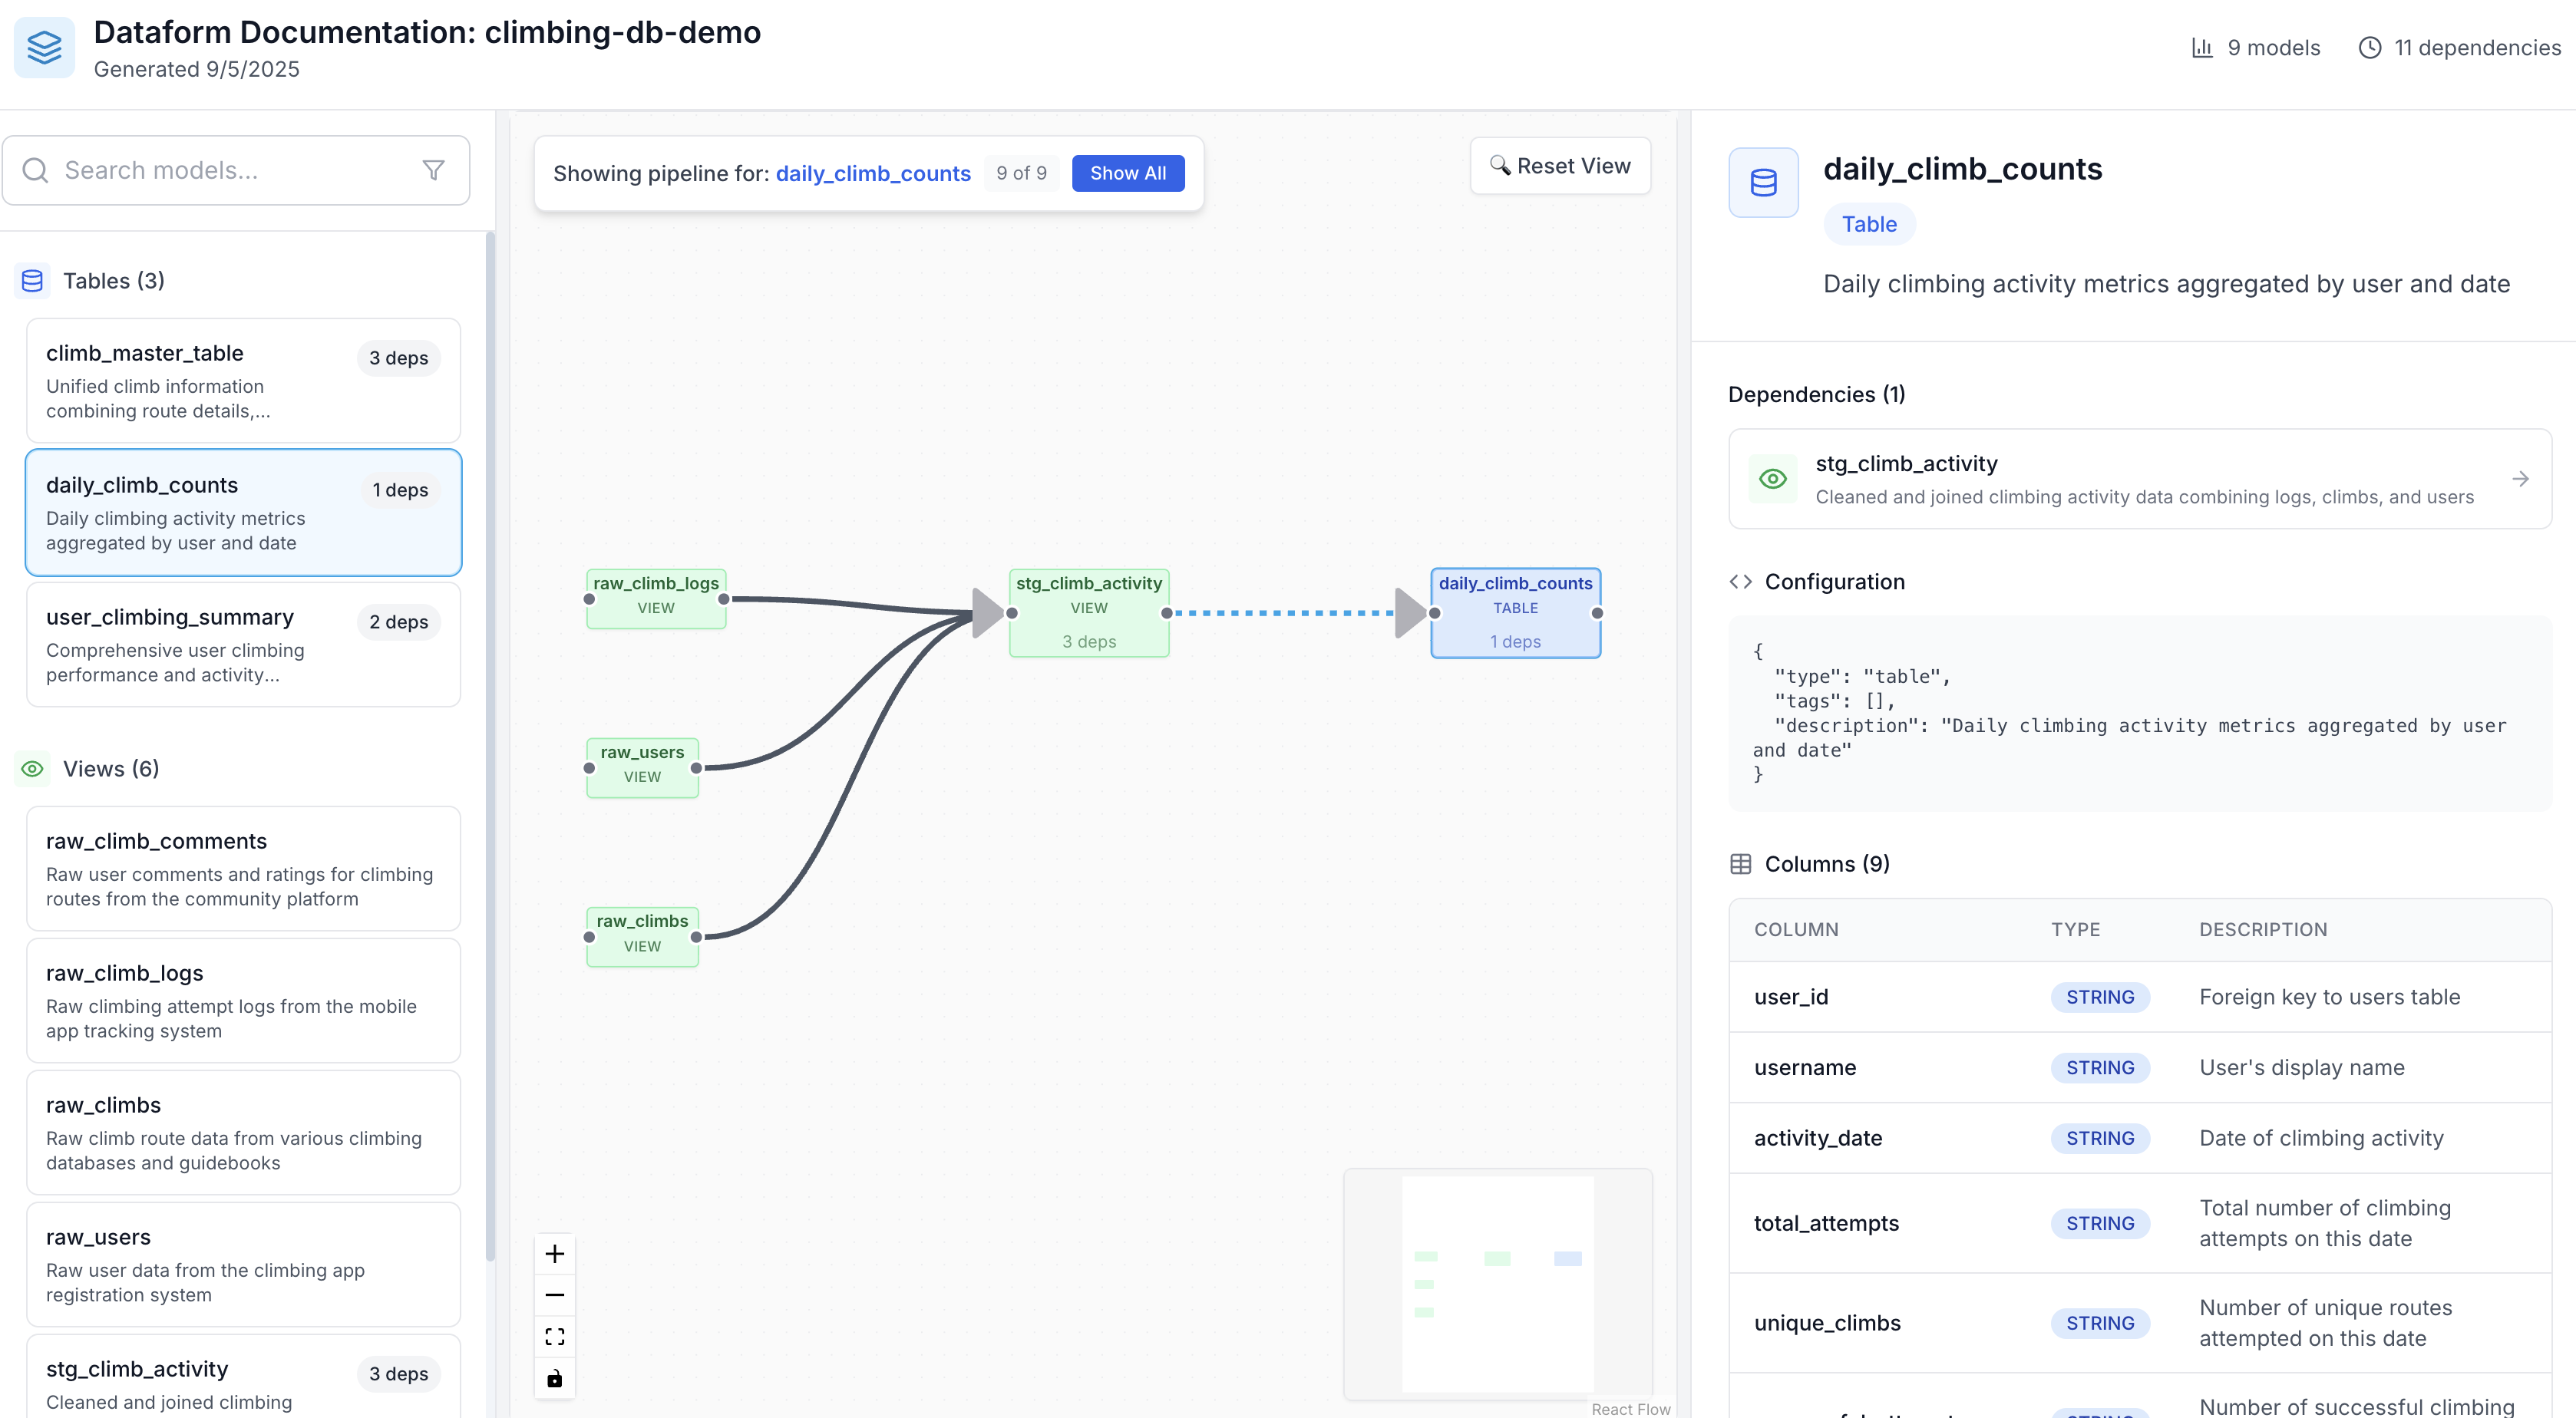The image size is (2576, 1418).
Task: Click the raw_climb_logs graph node
Action: tap(656, 599)
